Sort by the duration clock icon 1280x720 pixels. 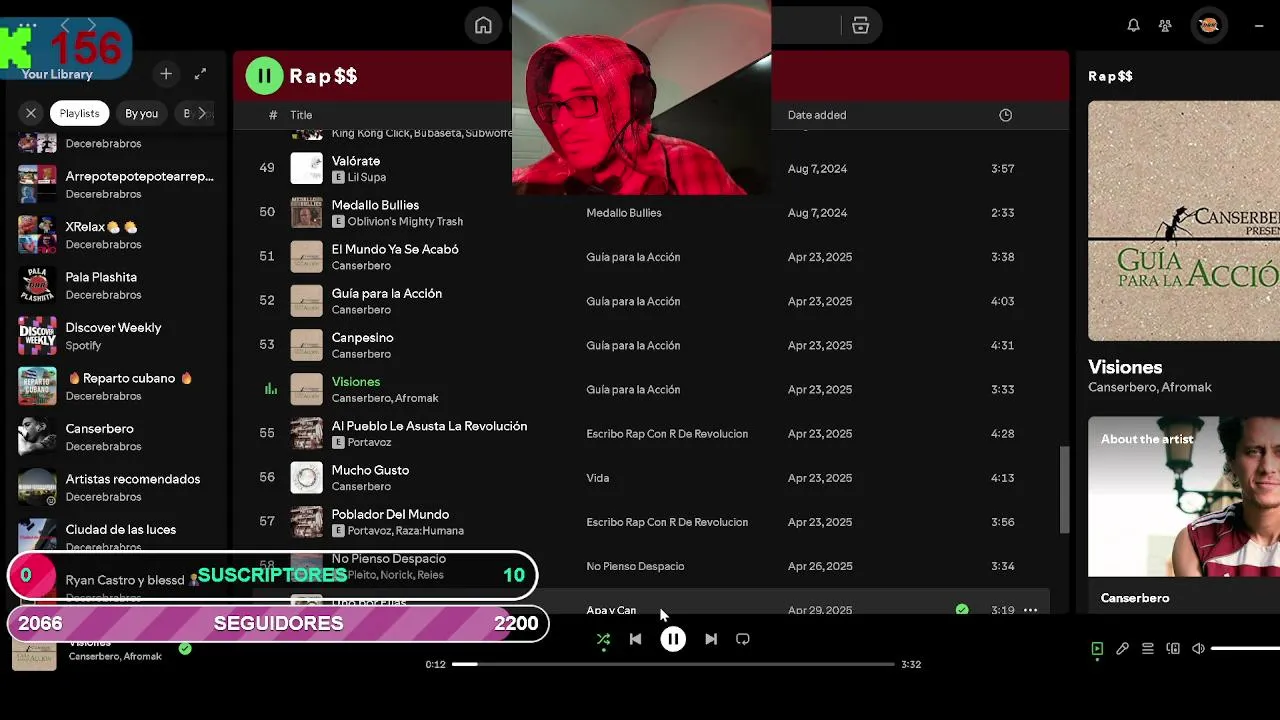pyautogui.click(x=1005, y=115)
